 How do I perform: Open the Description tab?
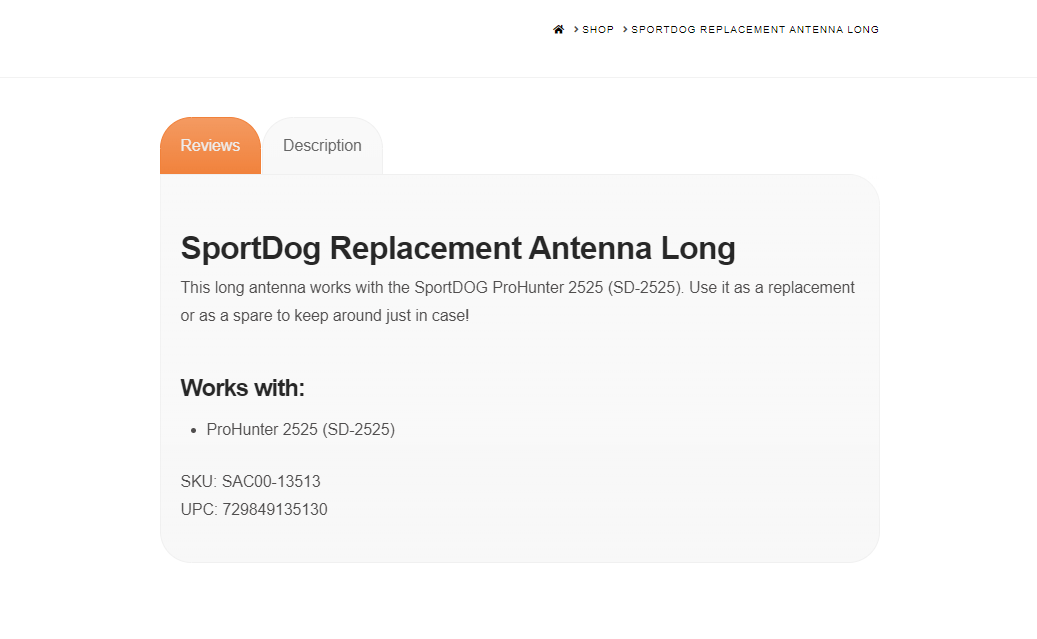point(323,146)
